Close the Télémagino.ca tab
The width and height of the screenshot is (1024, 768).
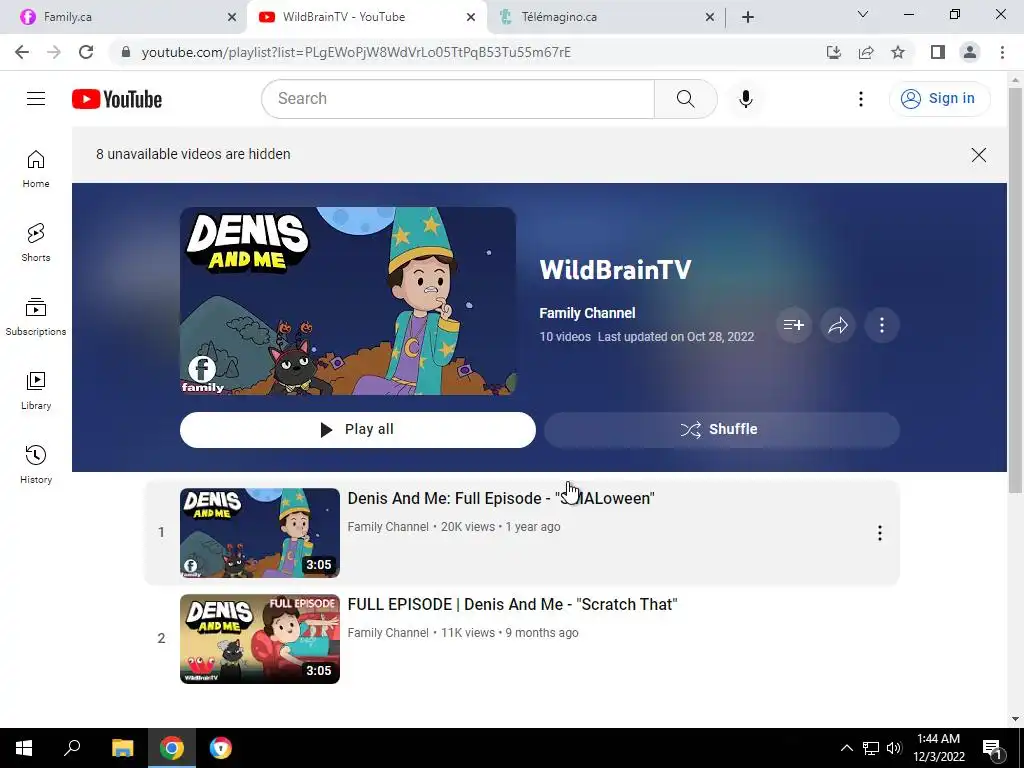coord(710,17)
